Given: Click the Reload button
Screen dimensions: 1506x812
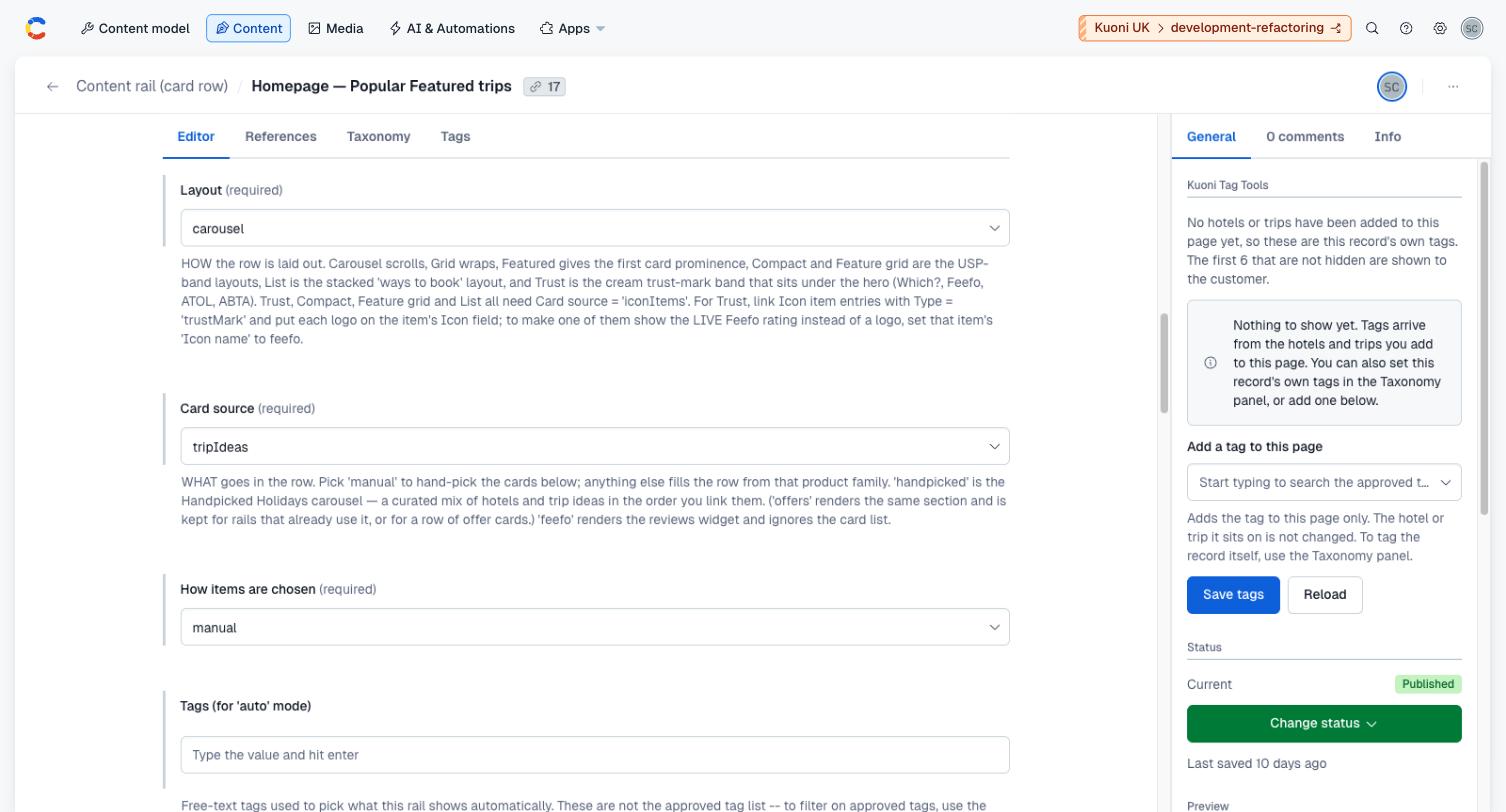Looking at the screenshot, I should (x=1325, y=595).
